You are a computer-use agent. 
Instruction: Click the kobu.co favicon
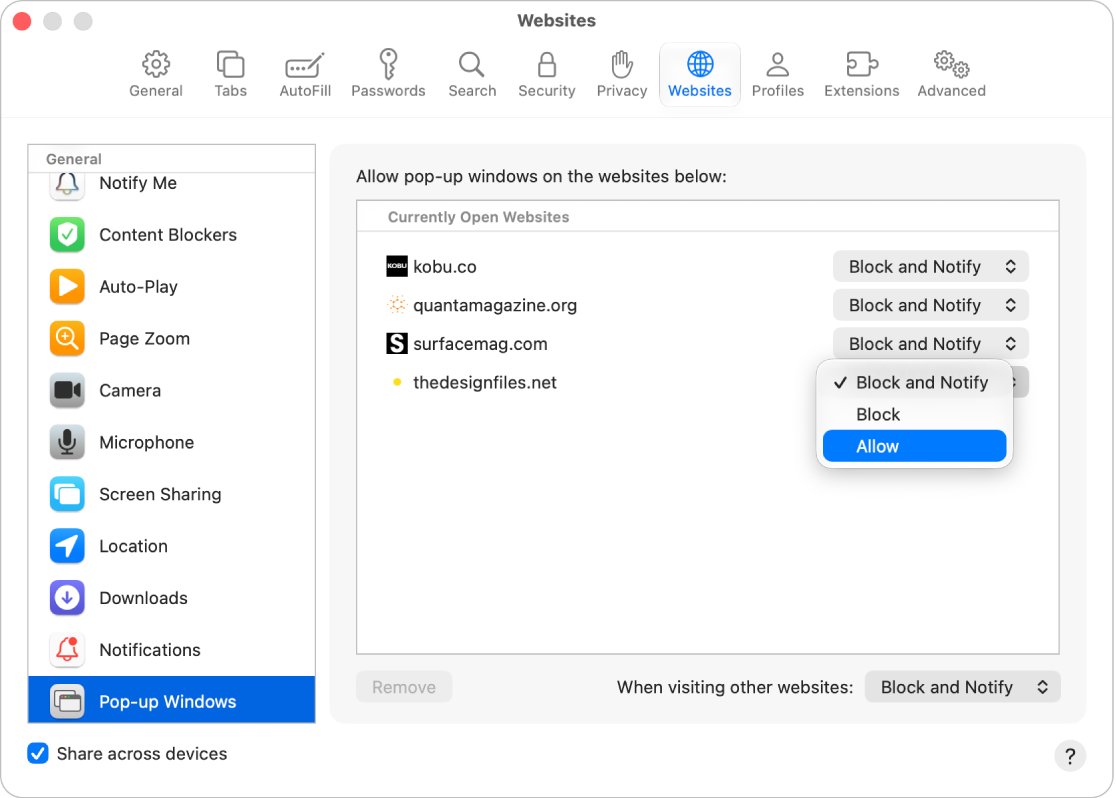pos(396,266)
